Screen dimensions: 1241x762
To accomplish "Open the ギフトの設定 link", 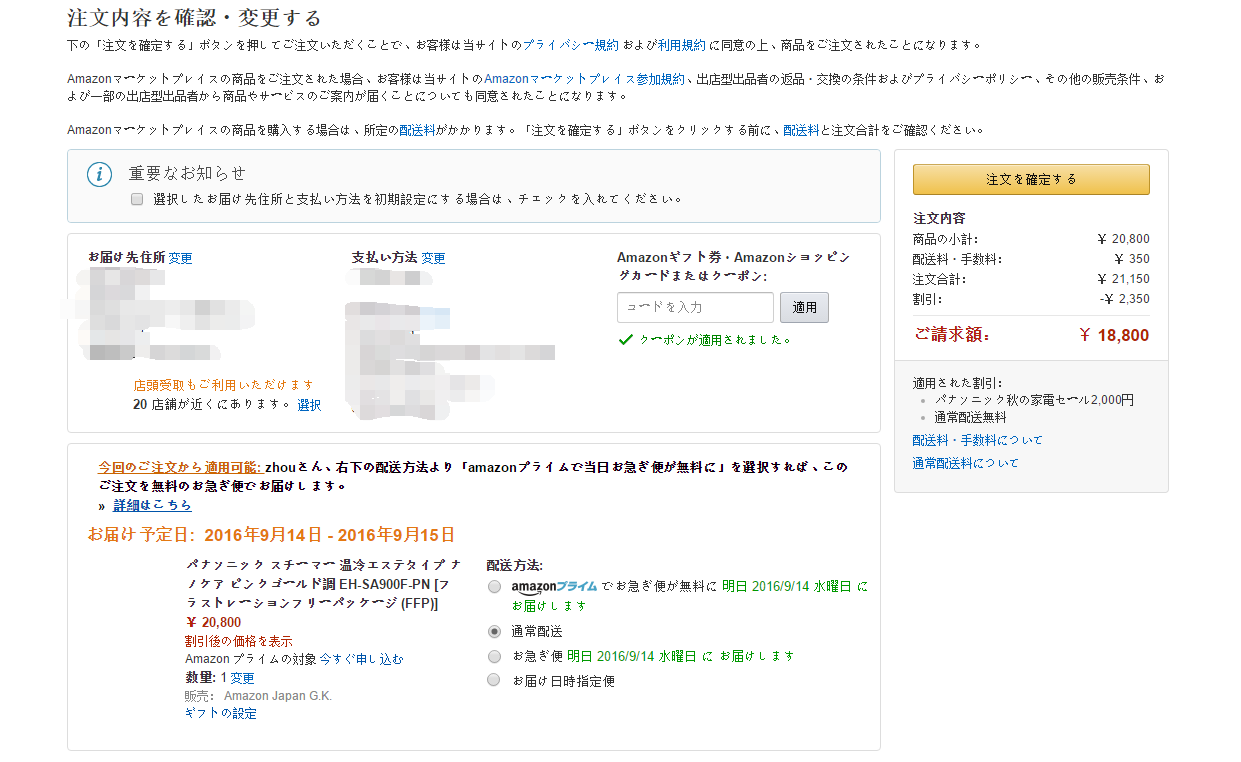I will pos(221,713).
